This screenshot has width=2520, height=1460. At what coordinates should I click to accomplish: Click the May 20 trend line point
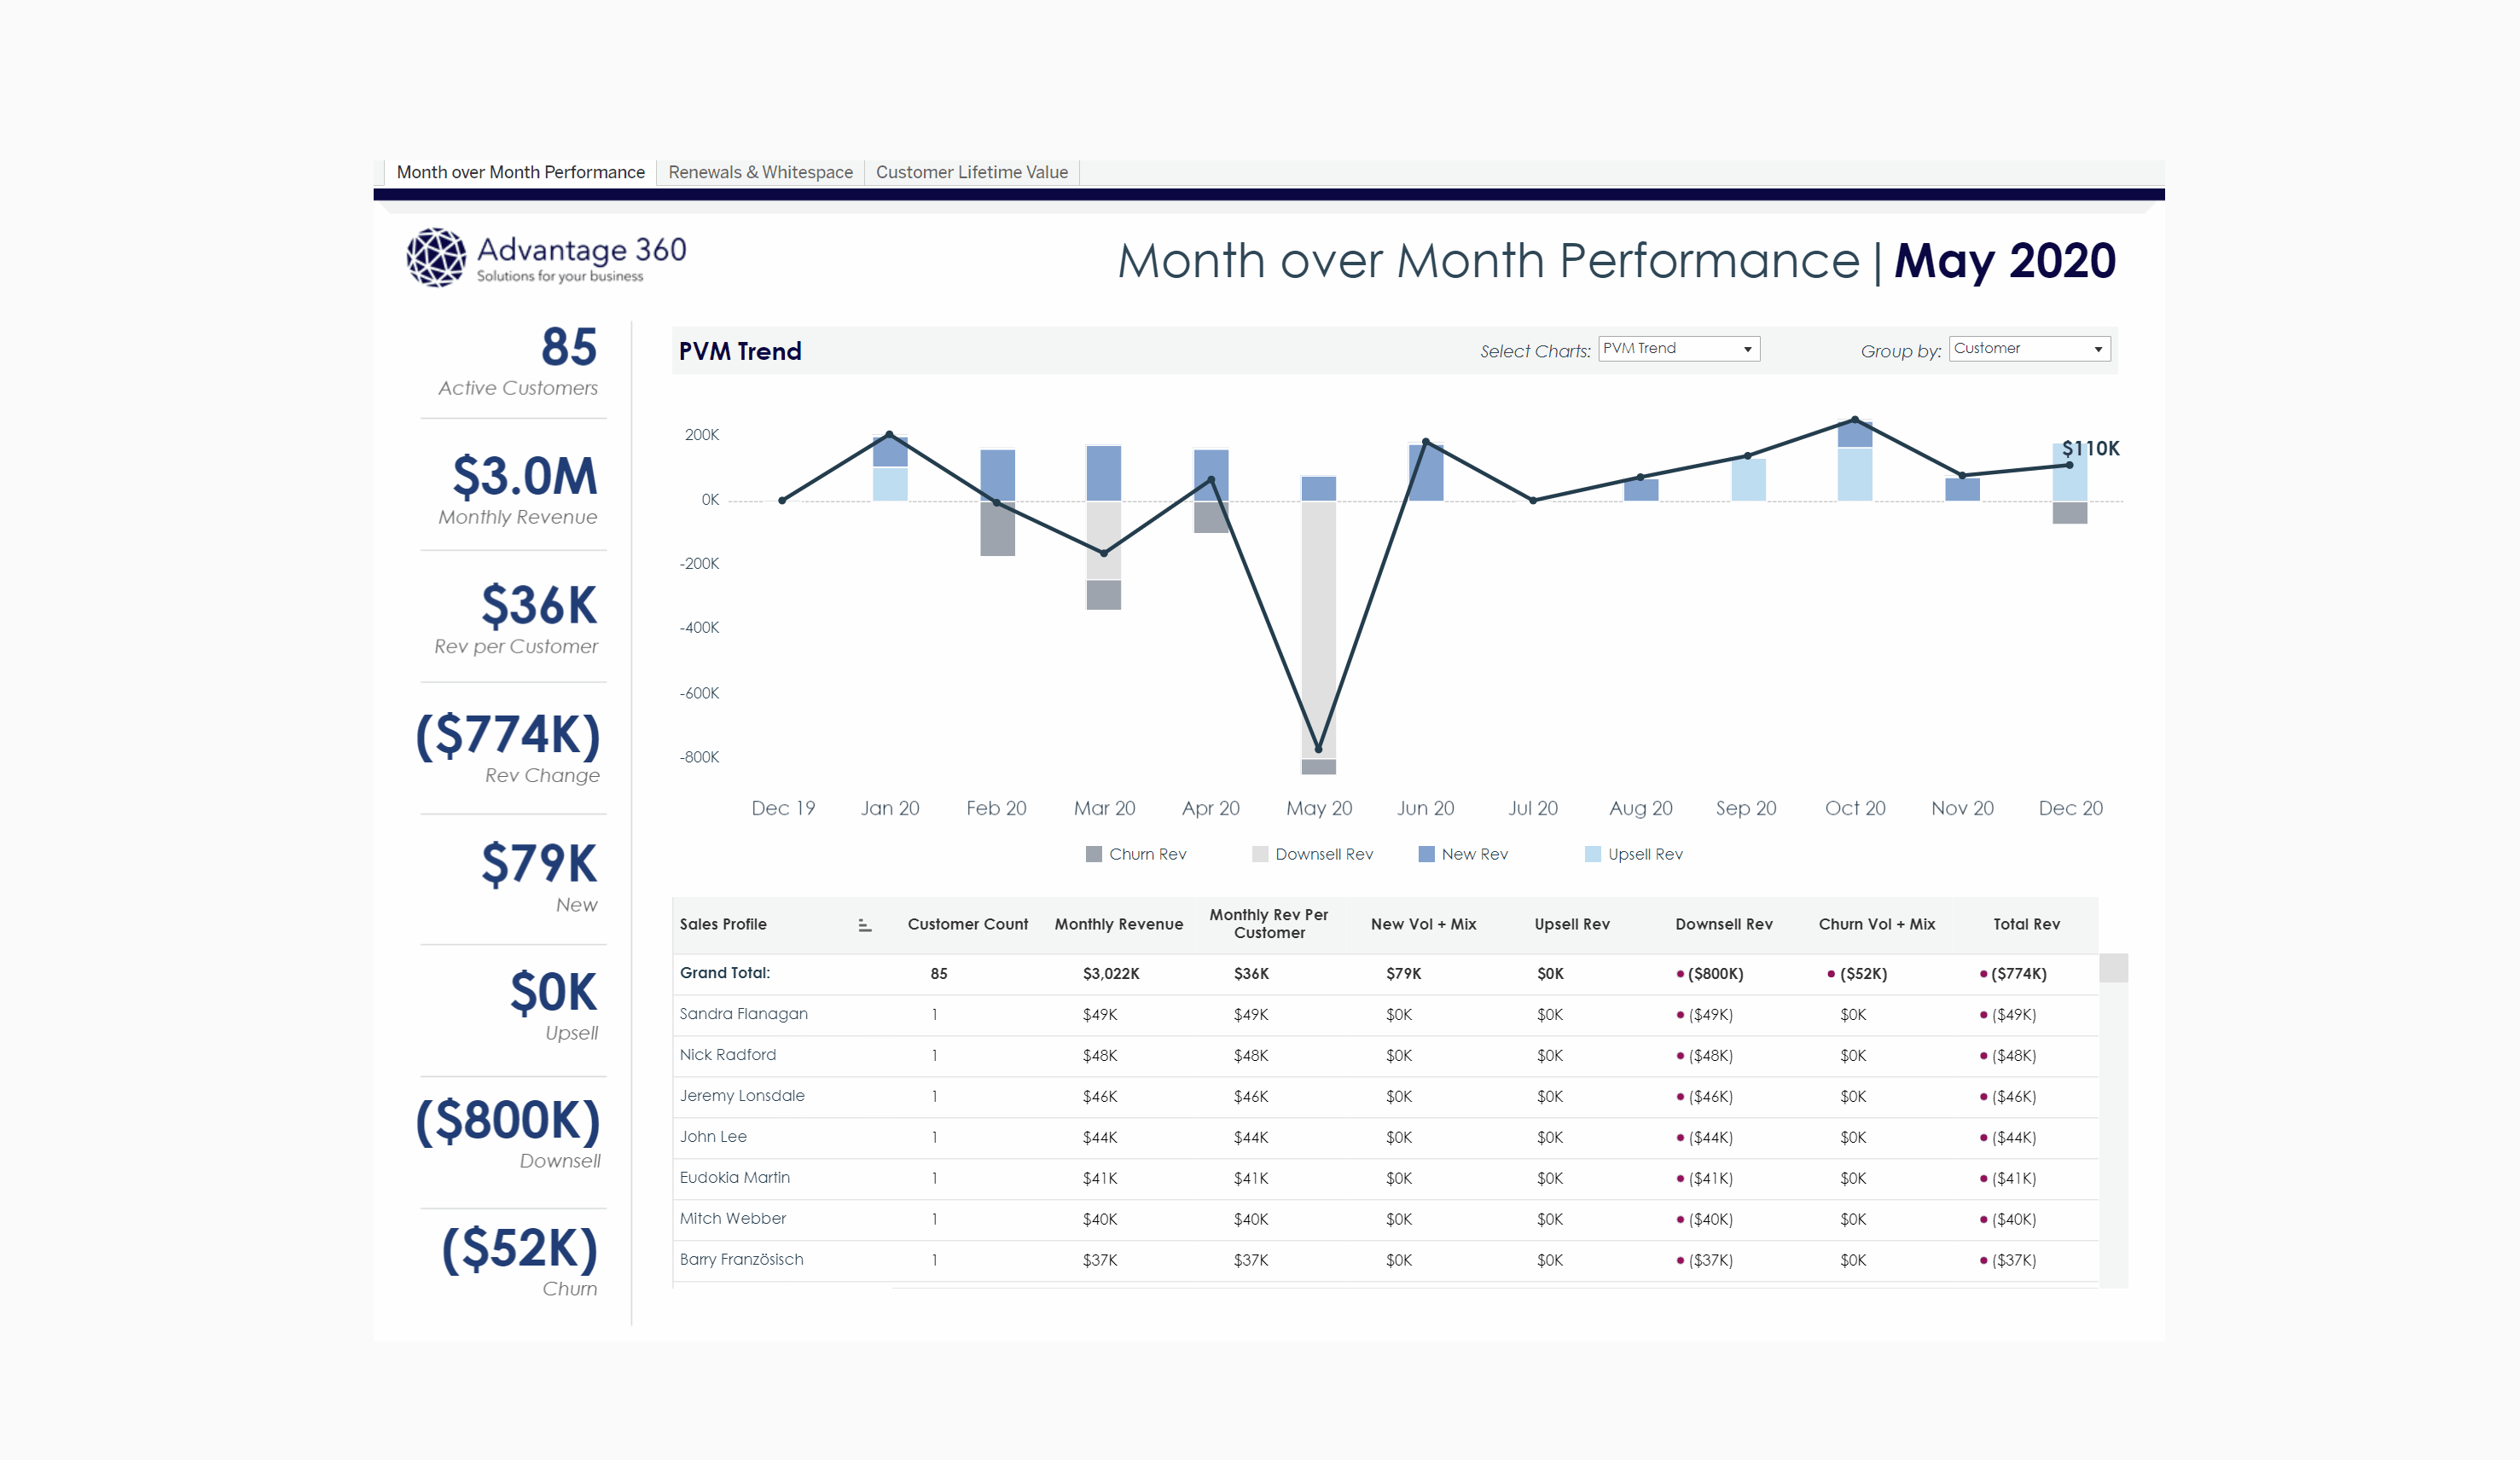click(1318, 748)
